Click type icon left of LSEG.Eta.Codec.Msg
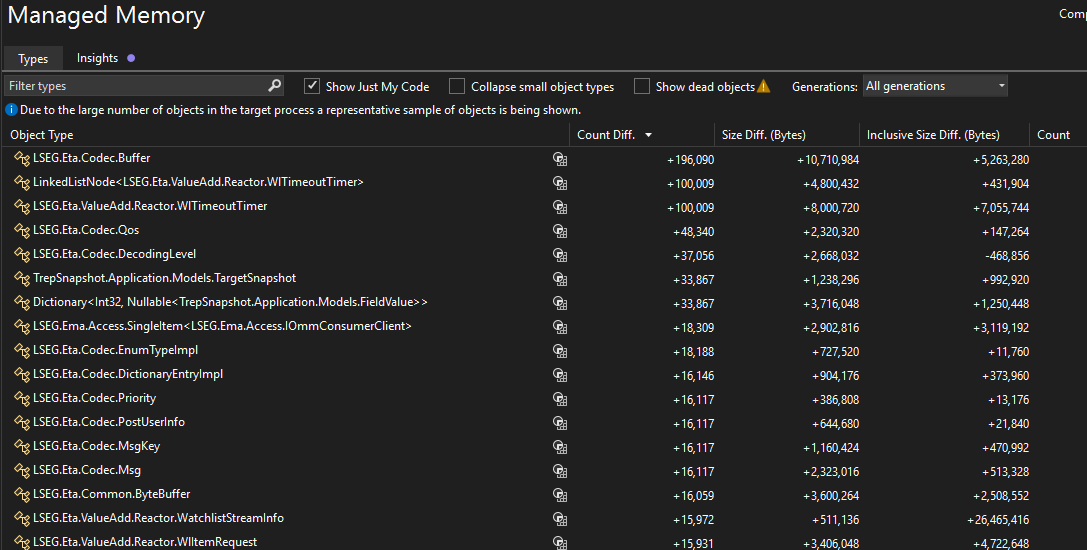Viewport: 1087px width, 550px height. (21, 472)
